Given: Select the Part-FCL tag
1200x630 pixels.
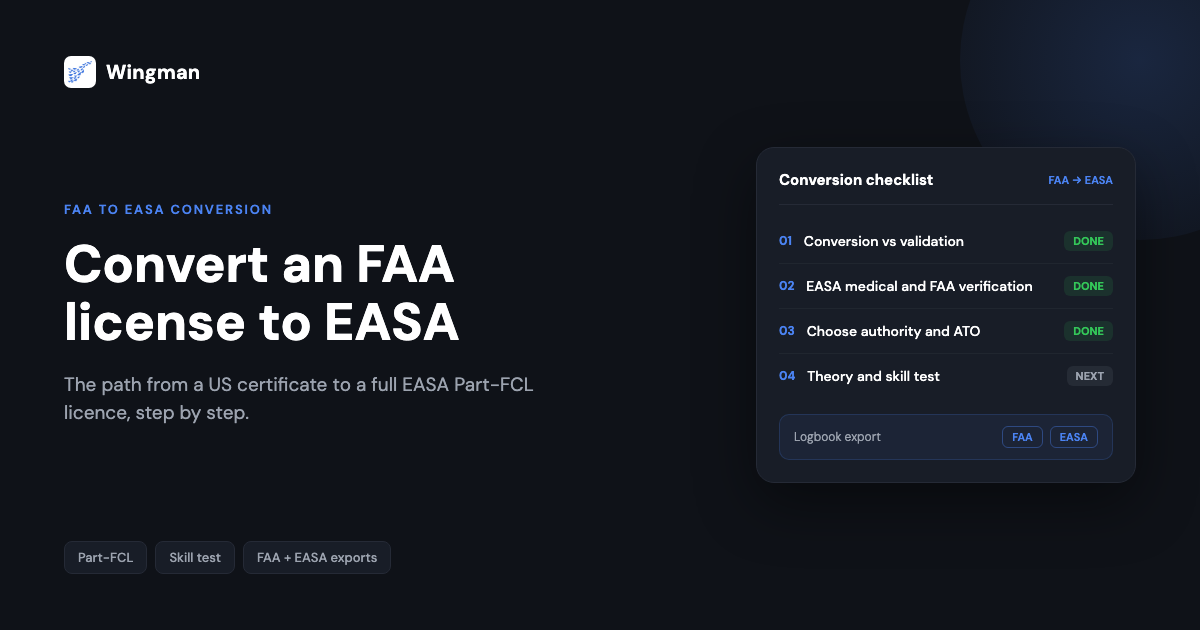Looking at the screenshot, I should 105,558.
